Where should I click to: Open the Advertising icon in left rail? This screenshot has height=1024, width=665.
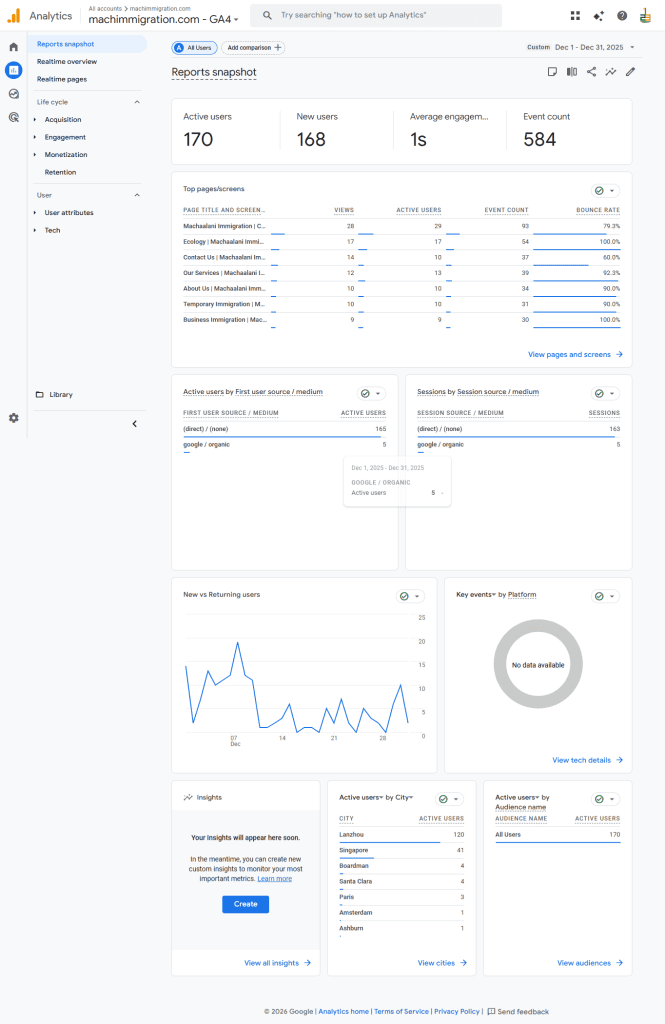[x=13, y=116]
